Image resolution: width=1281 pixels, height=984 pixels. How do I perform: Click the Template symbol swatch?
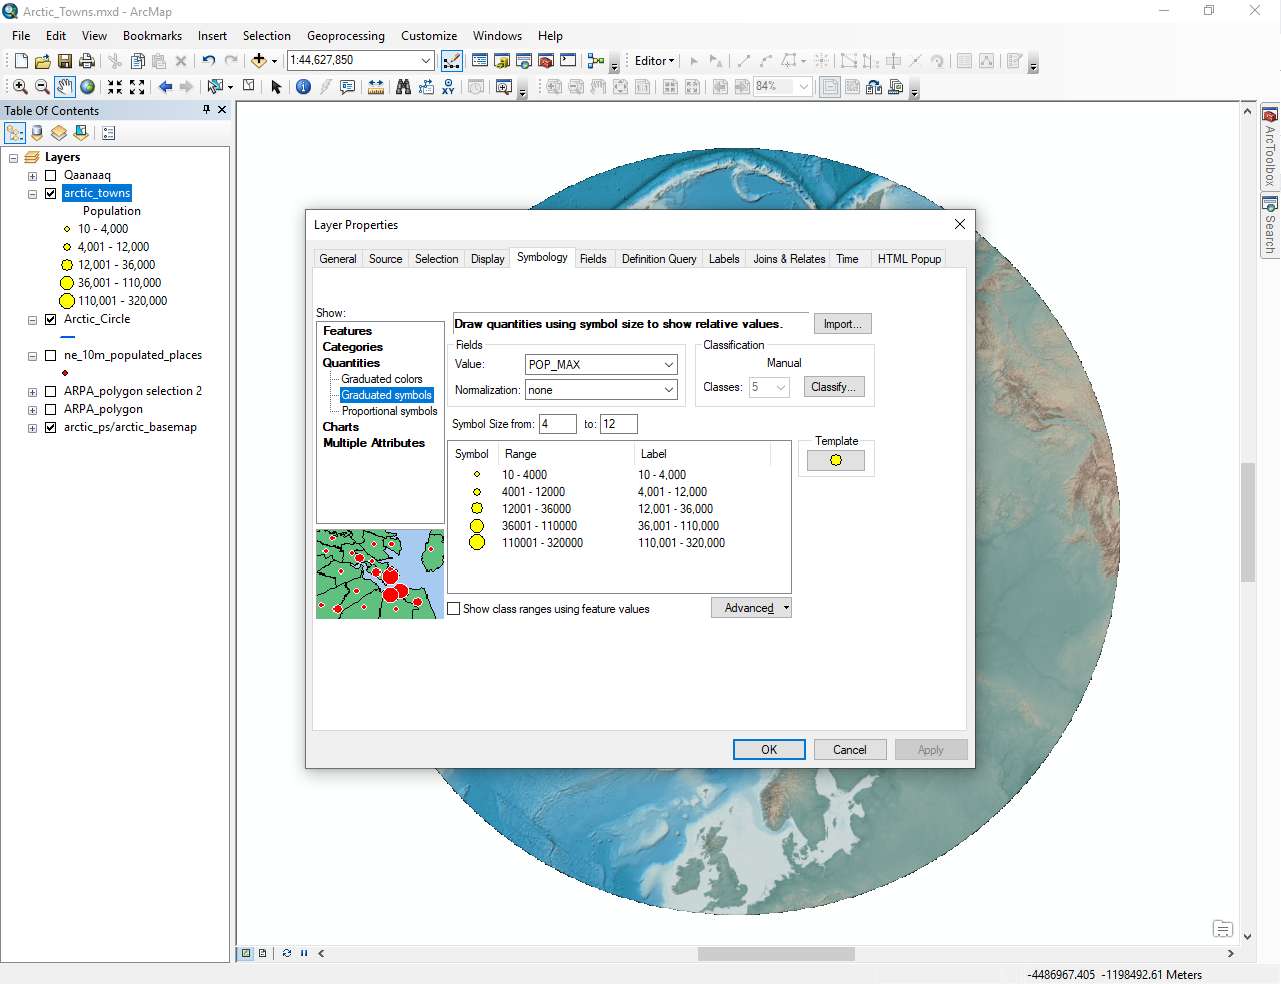836,460
